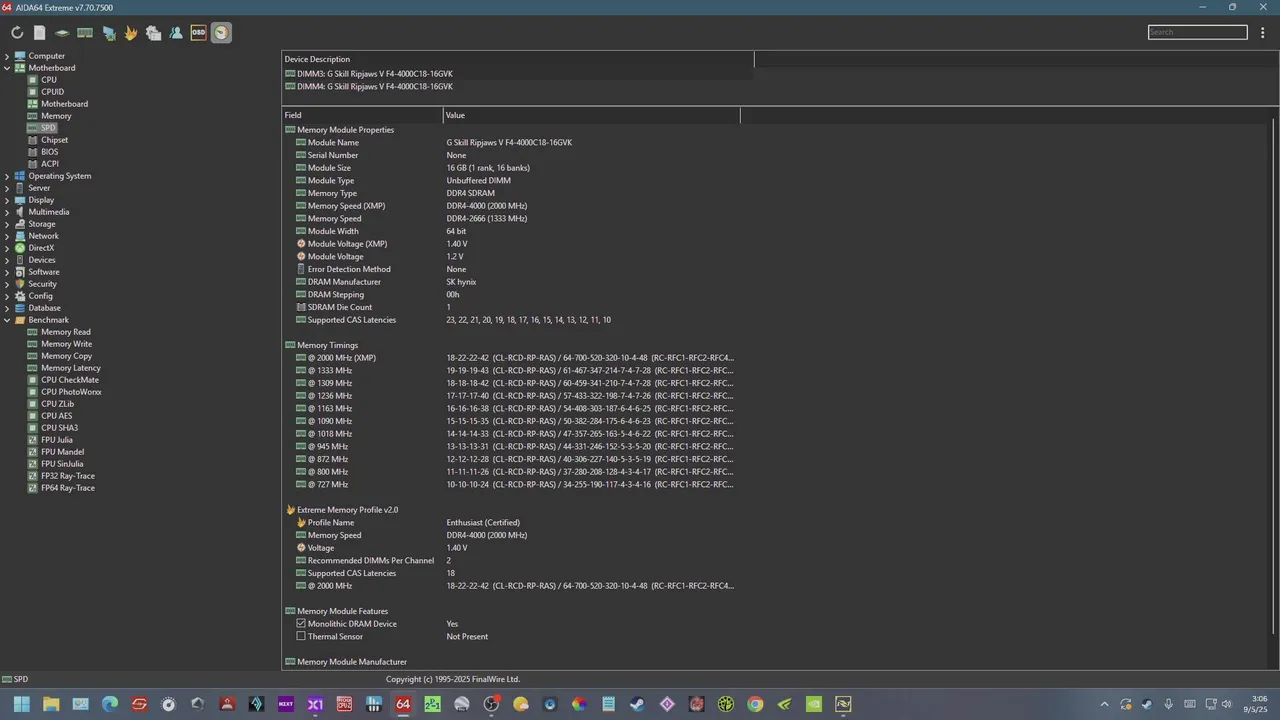Open the Windows Start menu
Screen dimensions: 1280x720
(22, 704)
